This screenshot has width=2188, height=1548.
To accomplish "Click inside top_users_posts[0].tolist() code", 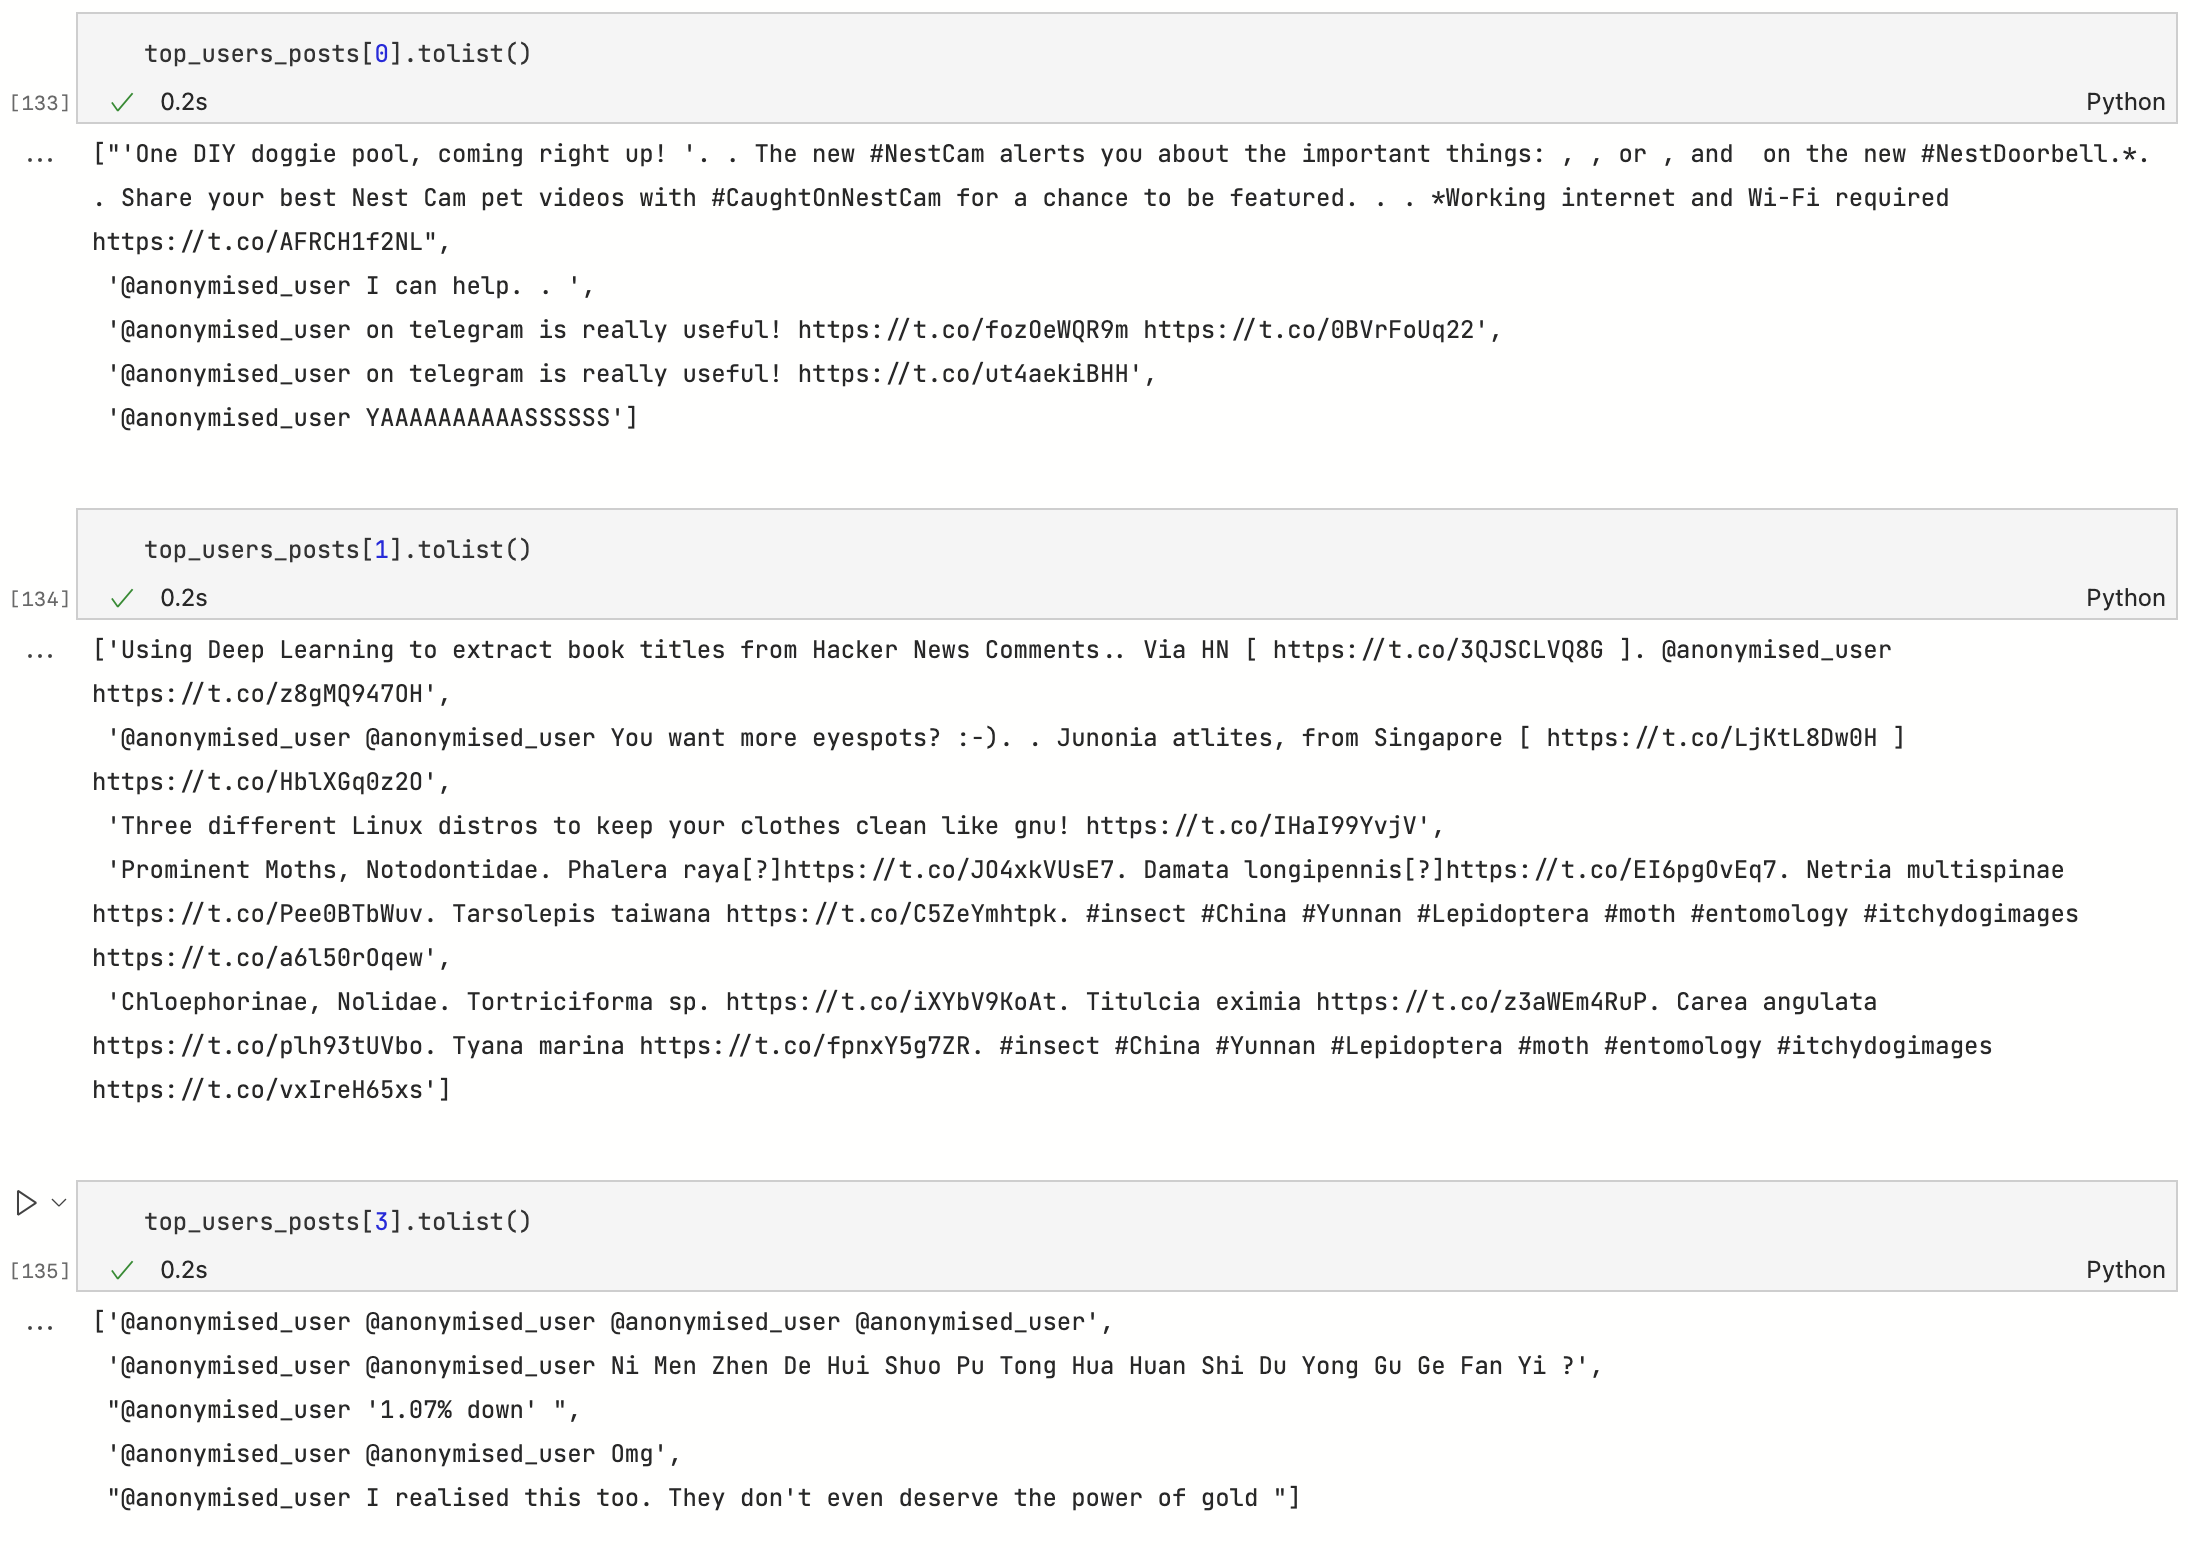I will point(338,54).
